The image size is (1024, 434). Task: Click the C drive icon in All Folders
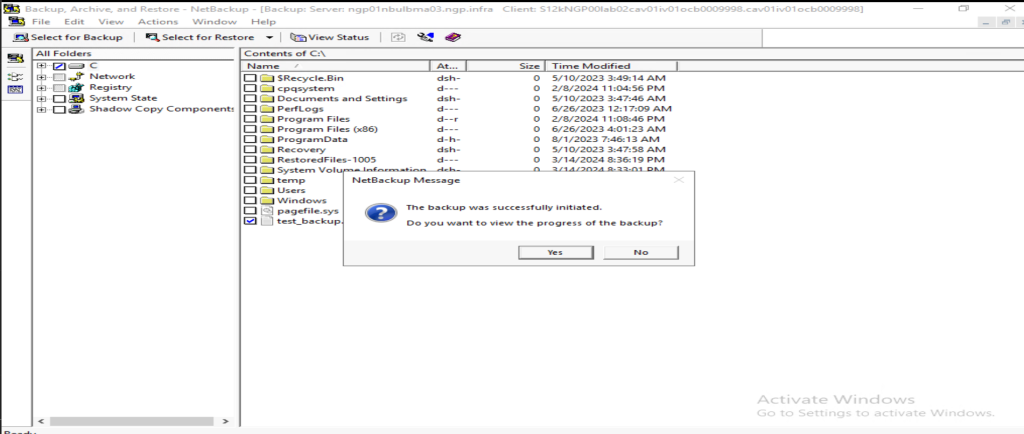click(76, 66)
